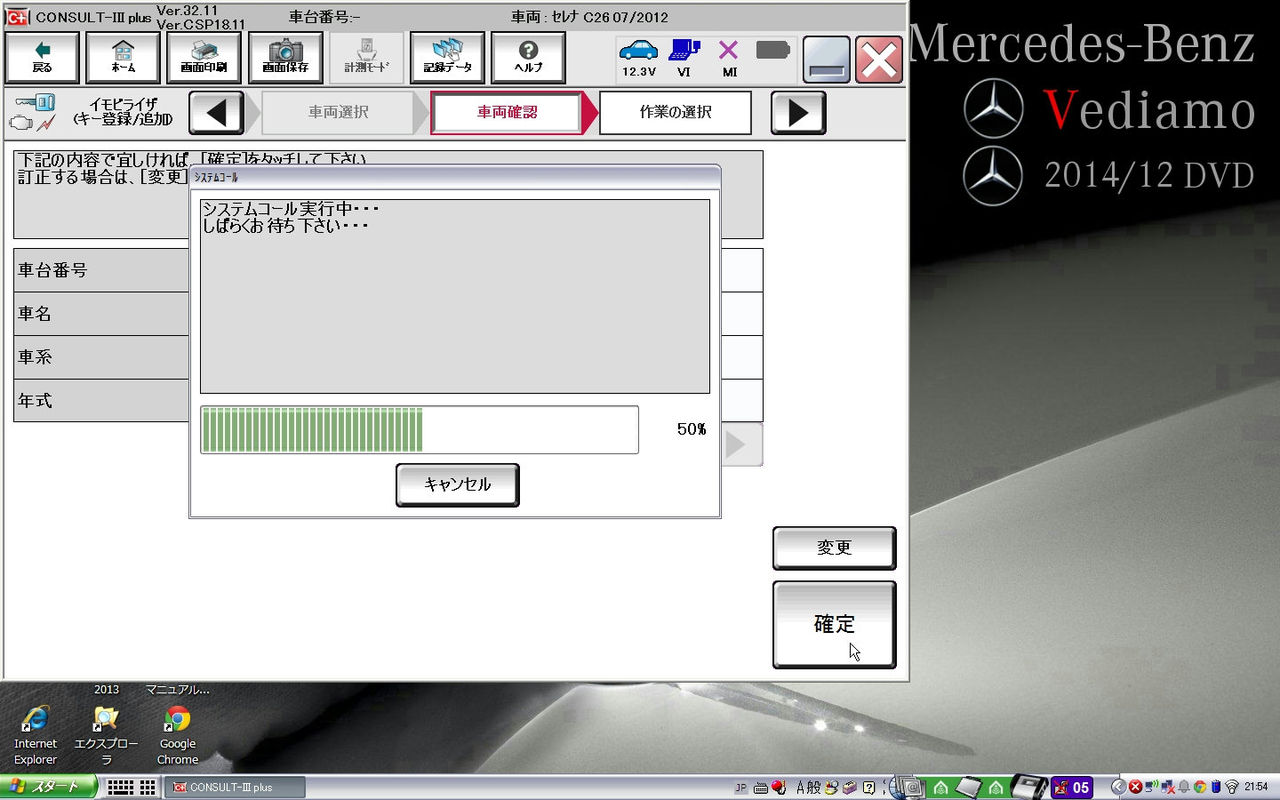Viewport: 1280px width, 800px height.
Task: Open Internet Explorer desktop shortcut
Action: [36, 734]
